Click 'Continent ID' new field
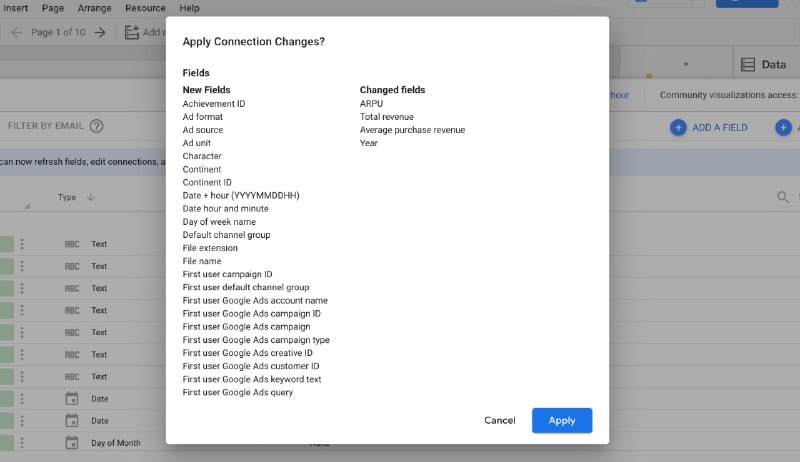 207,183
